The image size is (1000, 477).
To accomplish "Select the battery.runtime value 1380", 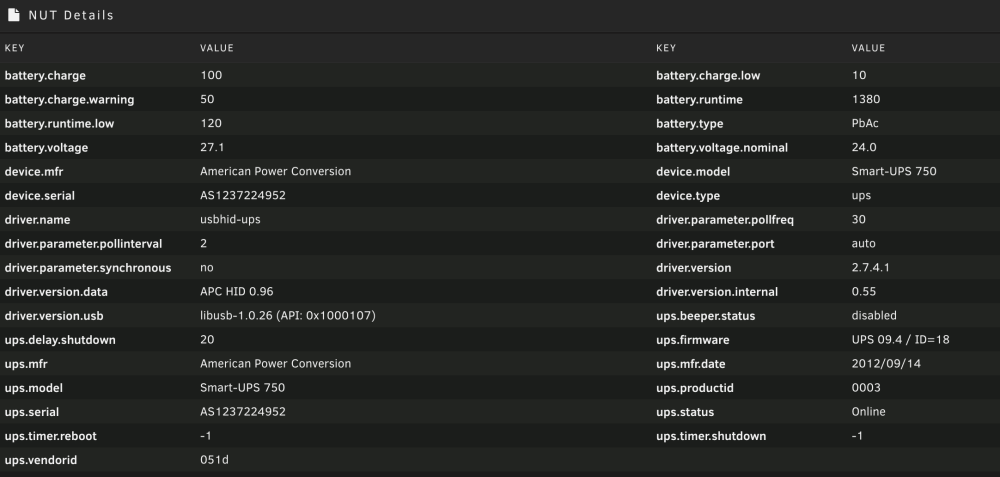I will click(866, 99).
